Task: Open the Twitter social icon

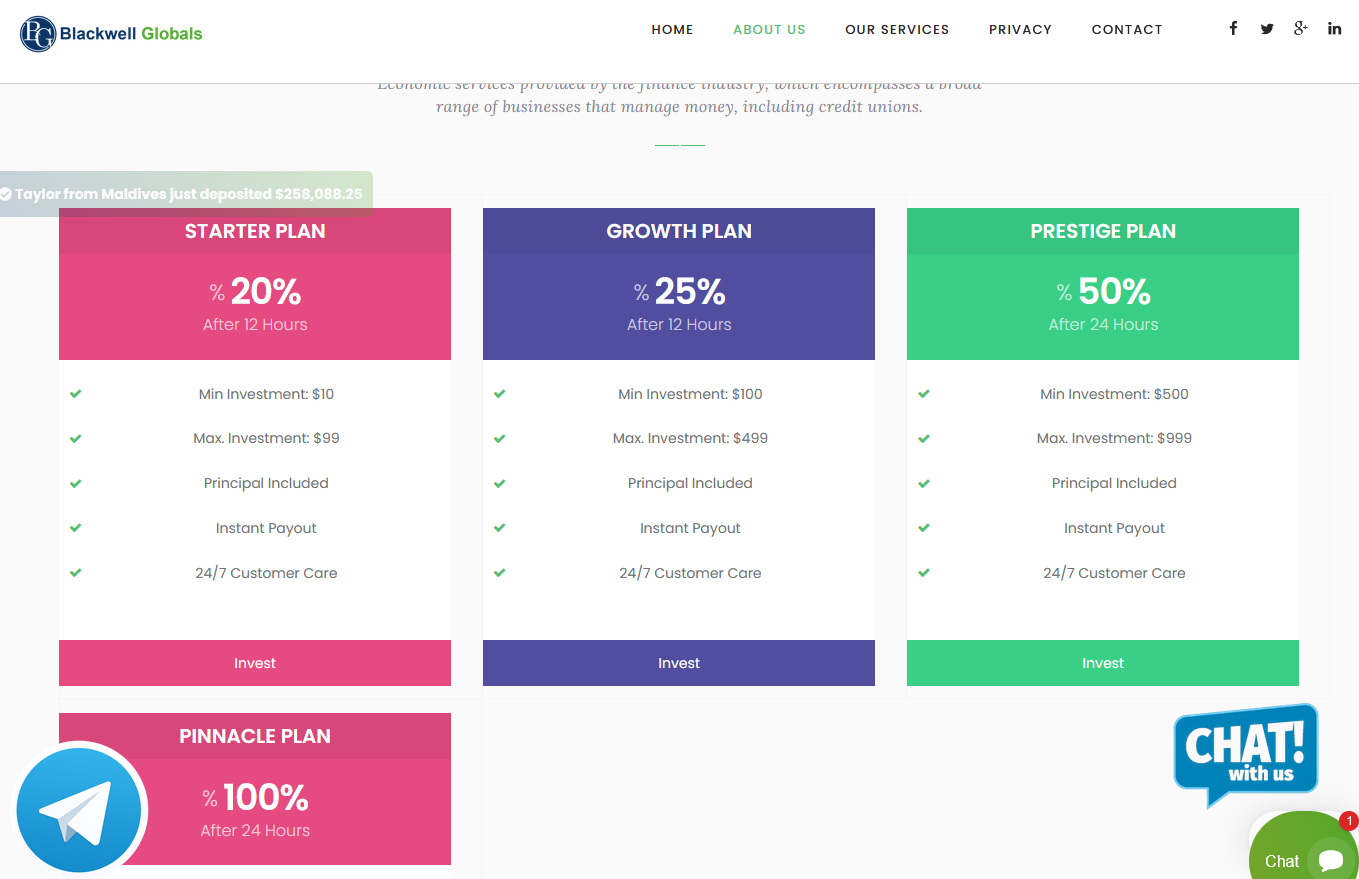Action: pos(1267,29)
